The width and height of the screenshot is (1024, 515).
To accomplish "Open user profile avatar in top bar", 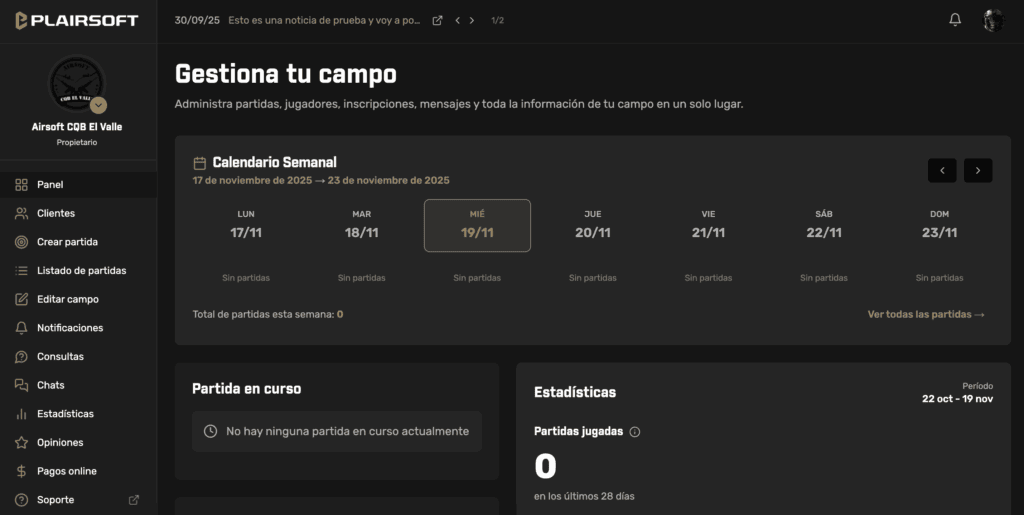I will tap(993, 20).
